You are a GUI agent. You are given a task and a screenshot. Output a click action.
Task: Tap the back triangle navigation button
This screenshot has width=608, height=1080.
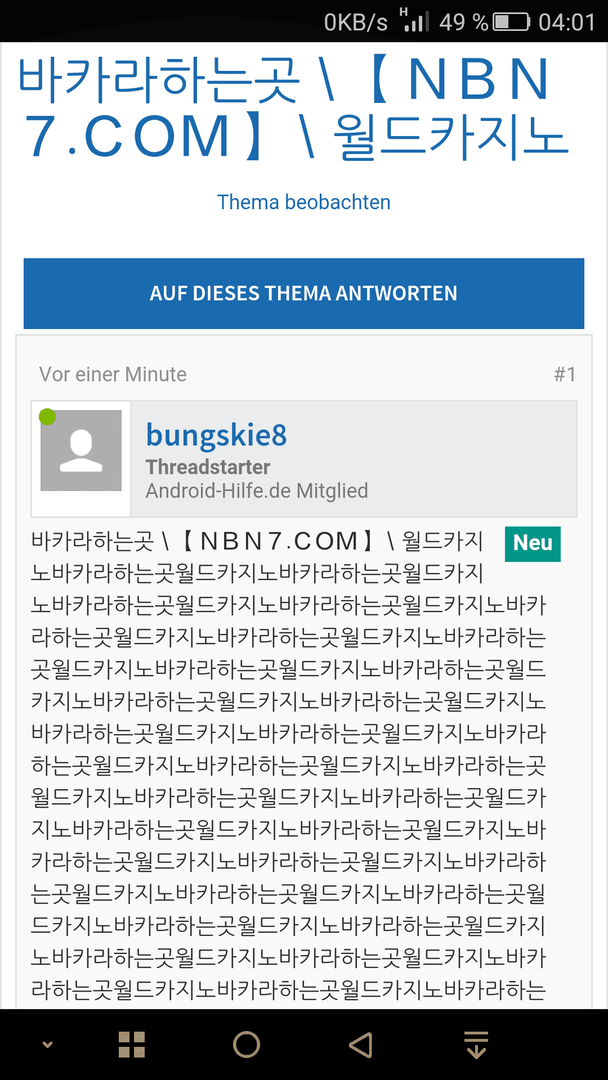(360, 1044)
